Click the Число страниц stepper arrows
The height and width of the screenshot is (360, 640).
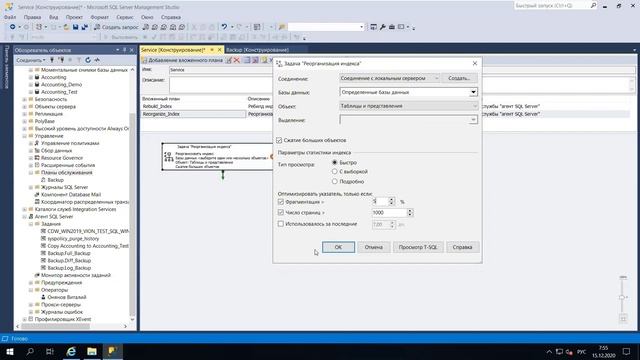(410, 213)
